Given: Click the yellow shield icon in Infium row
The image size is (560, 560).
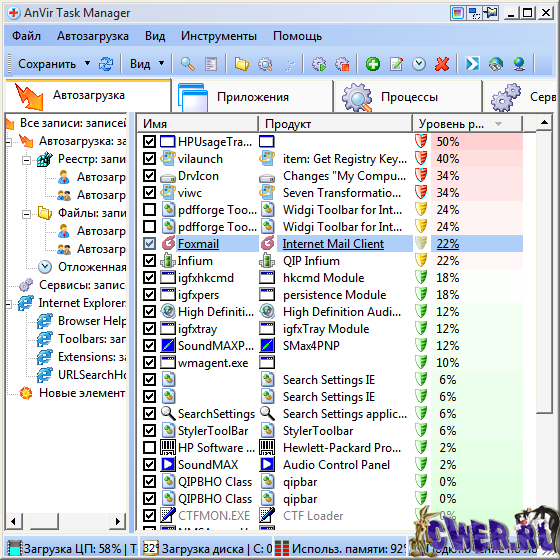Looking at the screenshot, I should (x=421, y=260).
